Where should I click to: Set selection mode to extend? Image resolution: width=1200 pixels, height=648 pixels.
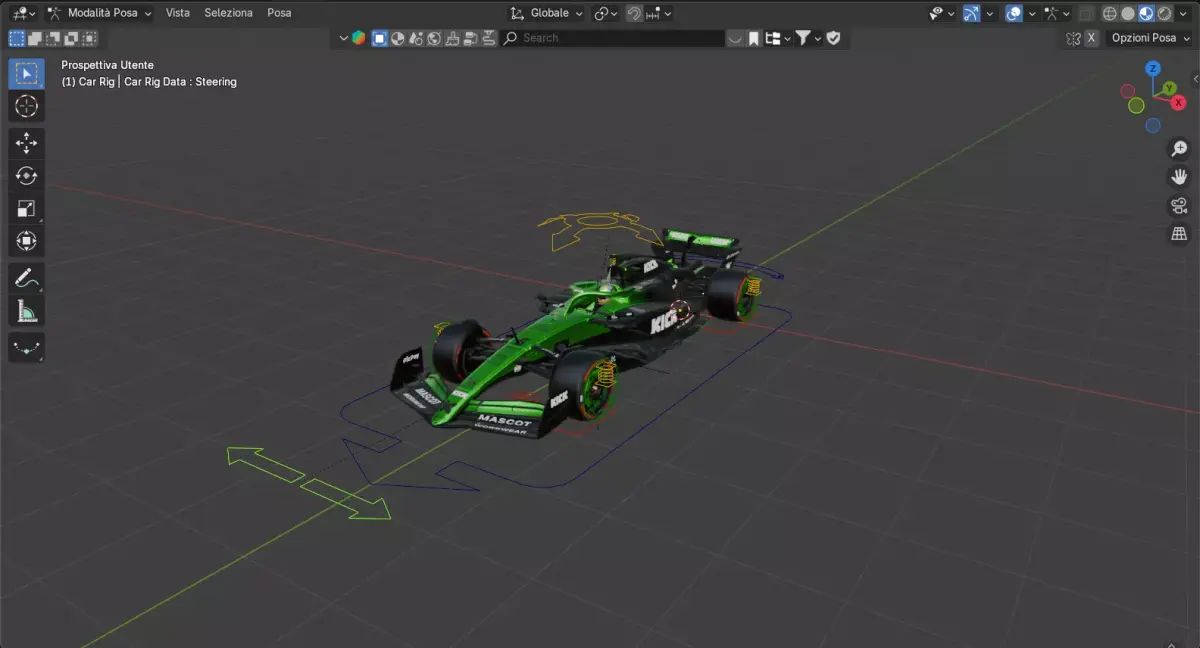coord(35,38)
